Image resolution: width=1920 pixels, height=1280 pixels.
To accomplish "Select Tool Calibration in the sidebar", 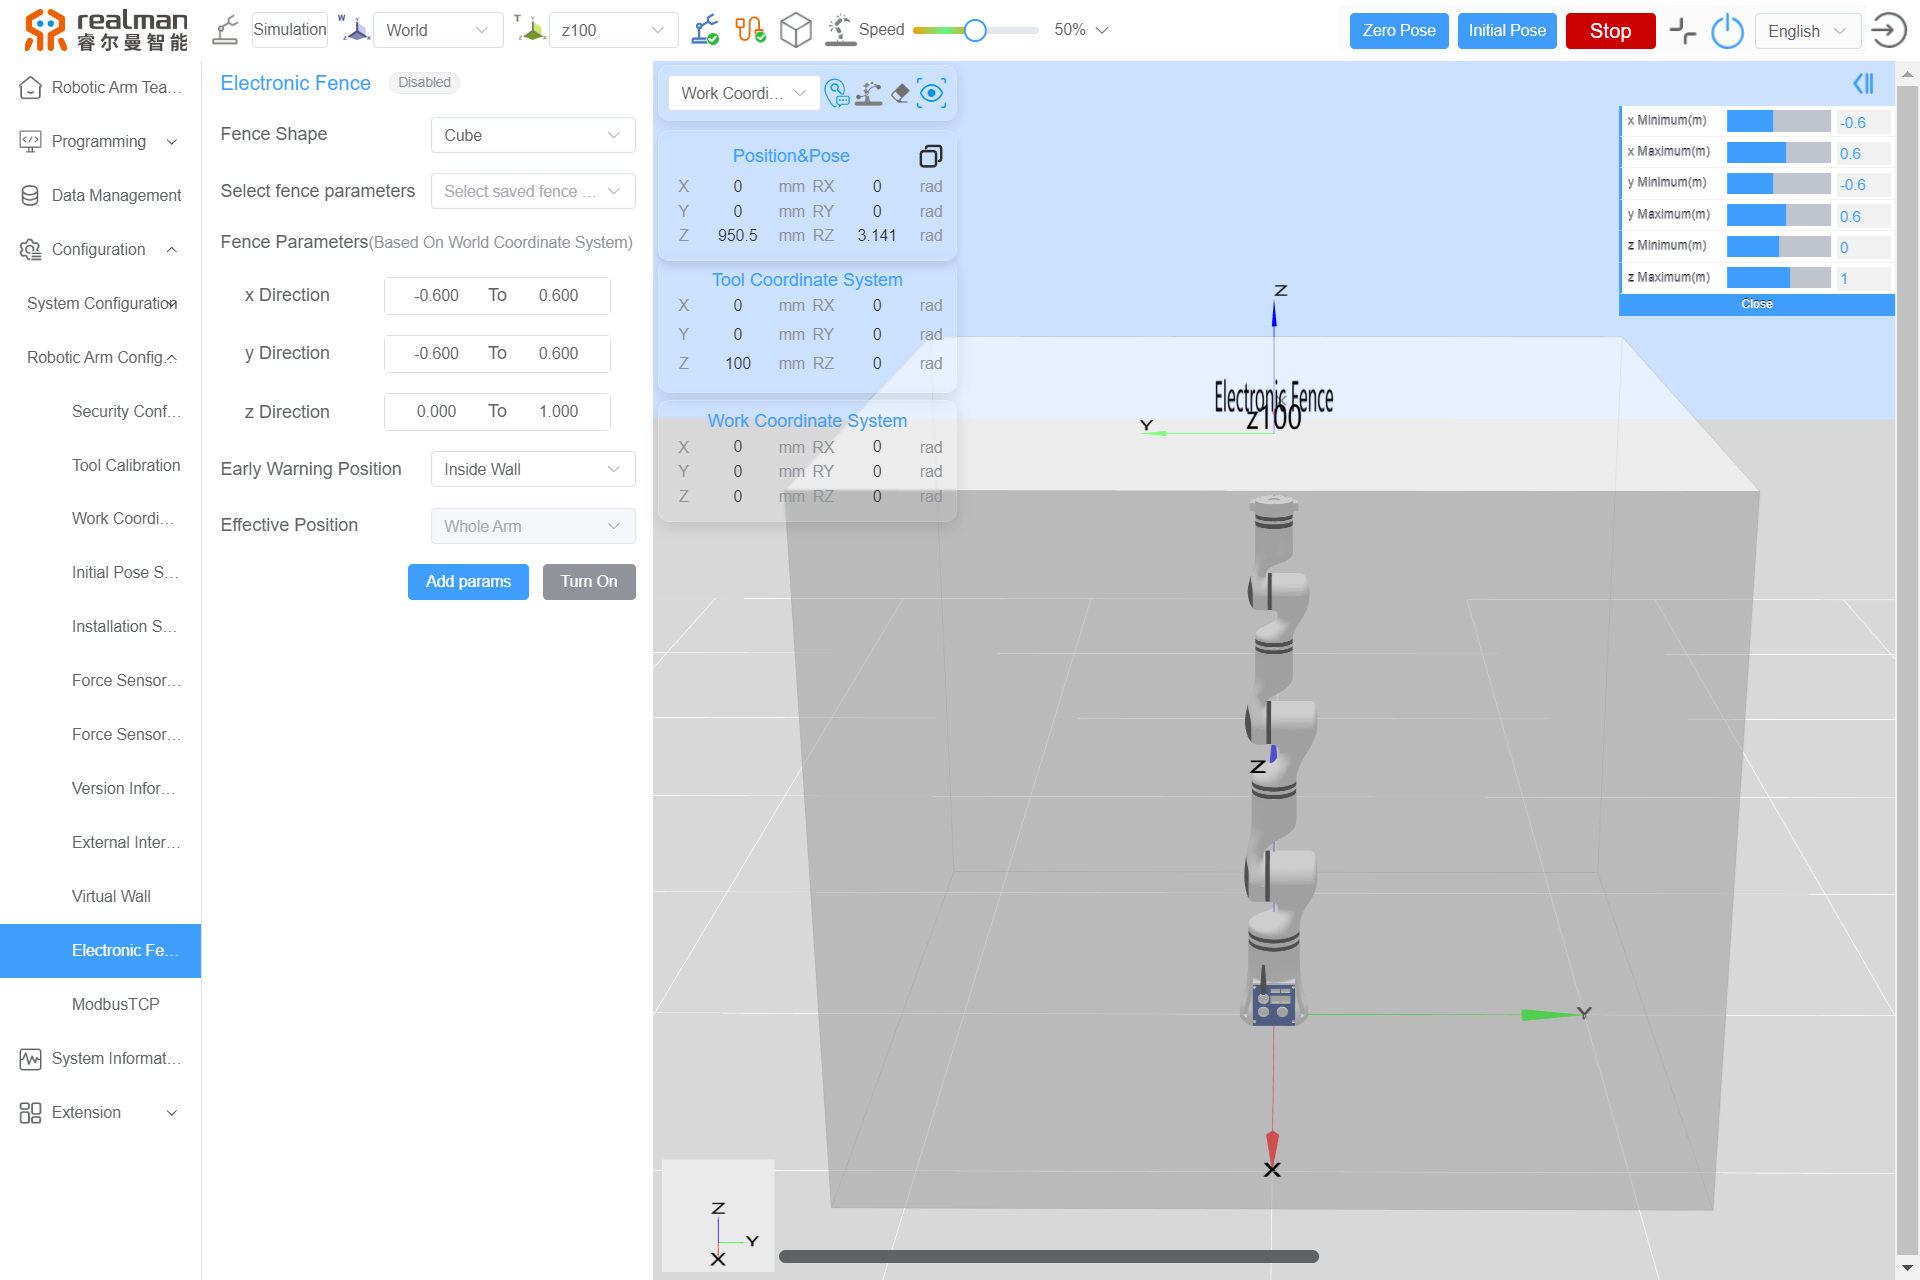I will click(126, 465).
